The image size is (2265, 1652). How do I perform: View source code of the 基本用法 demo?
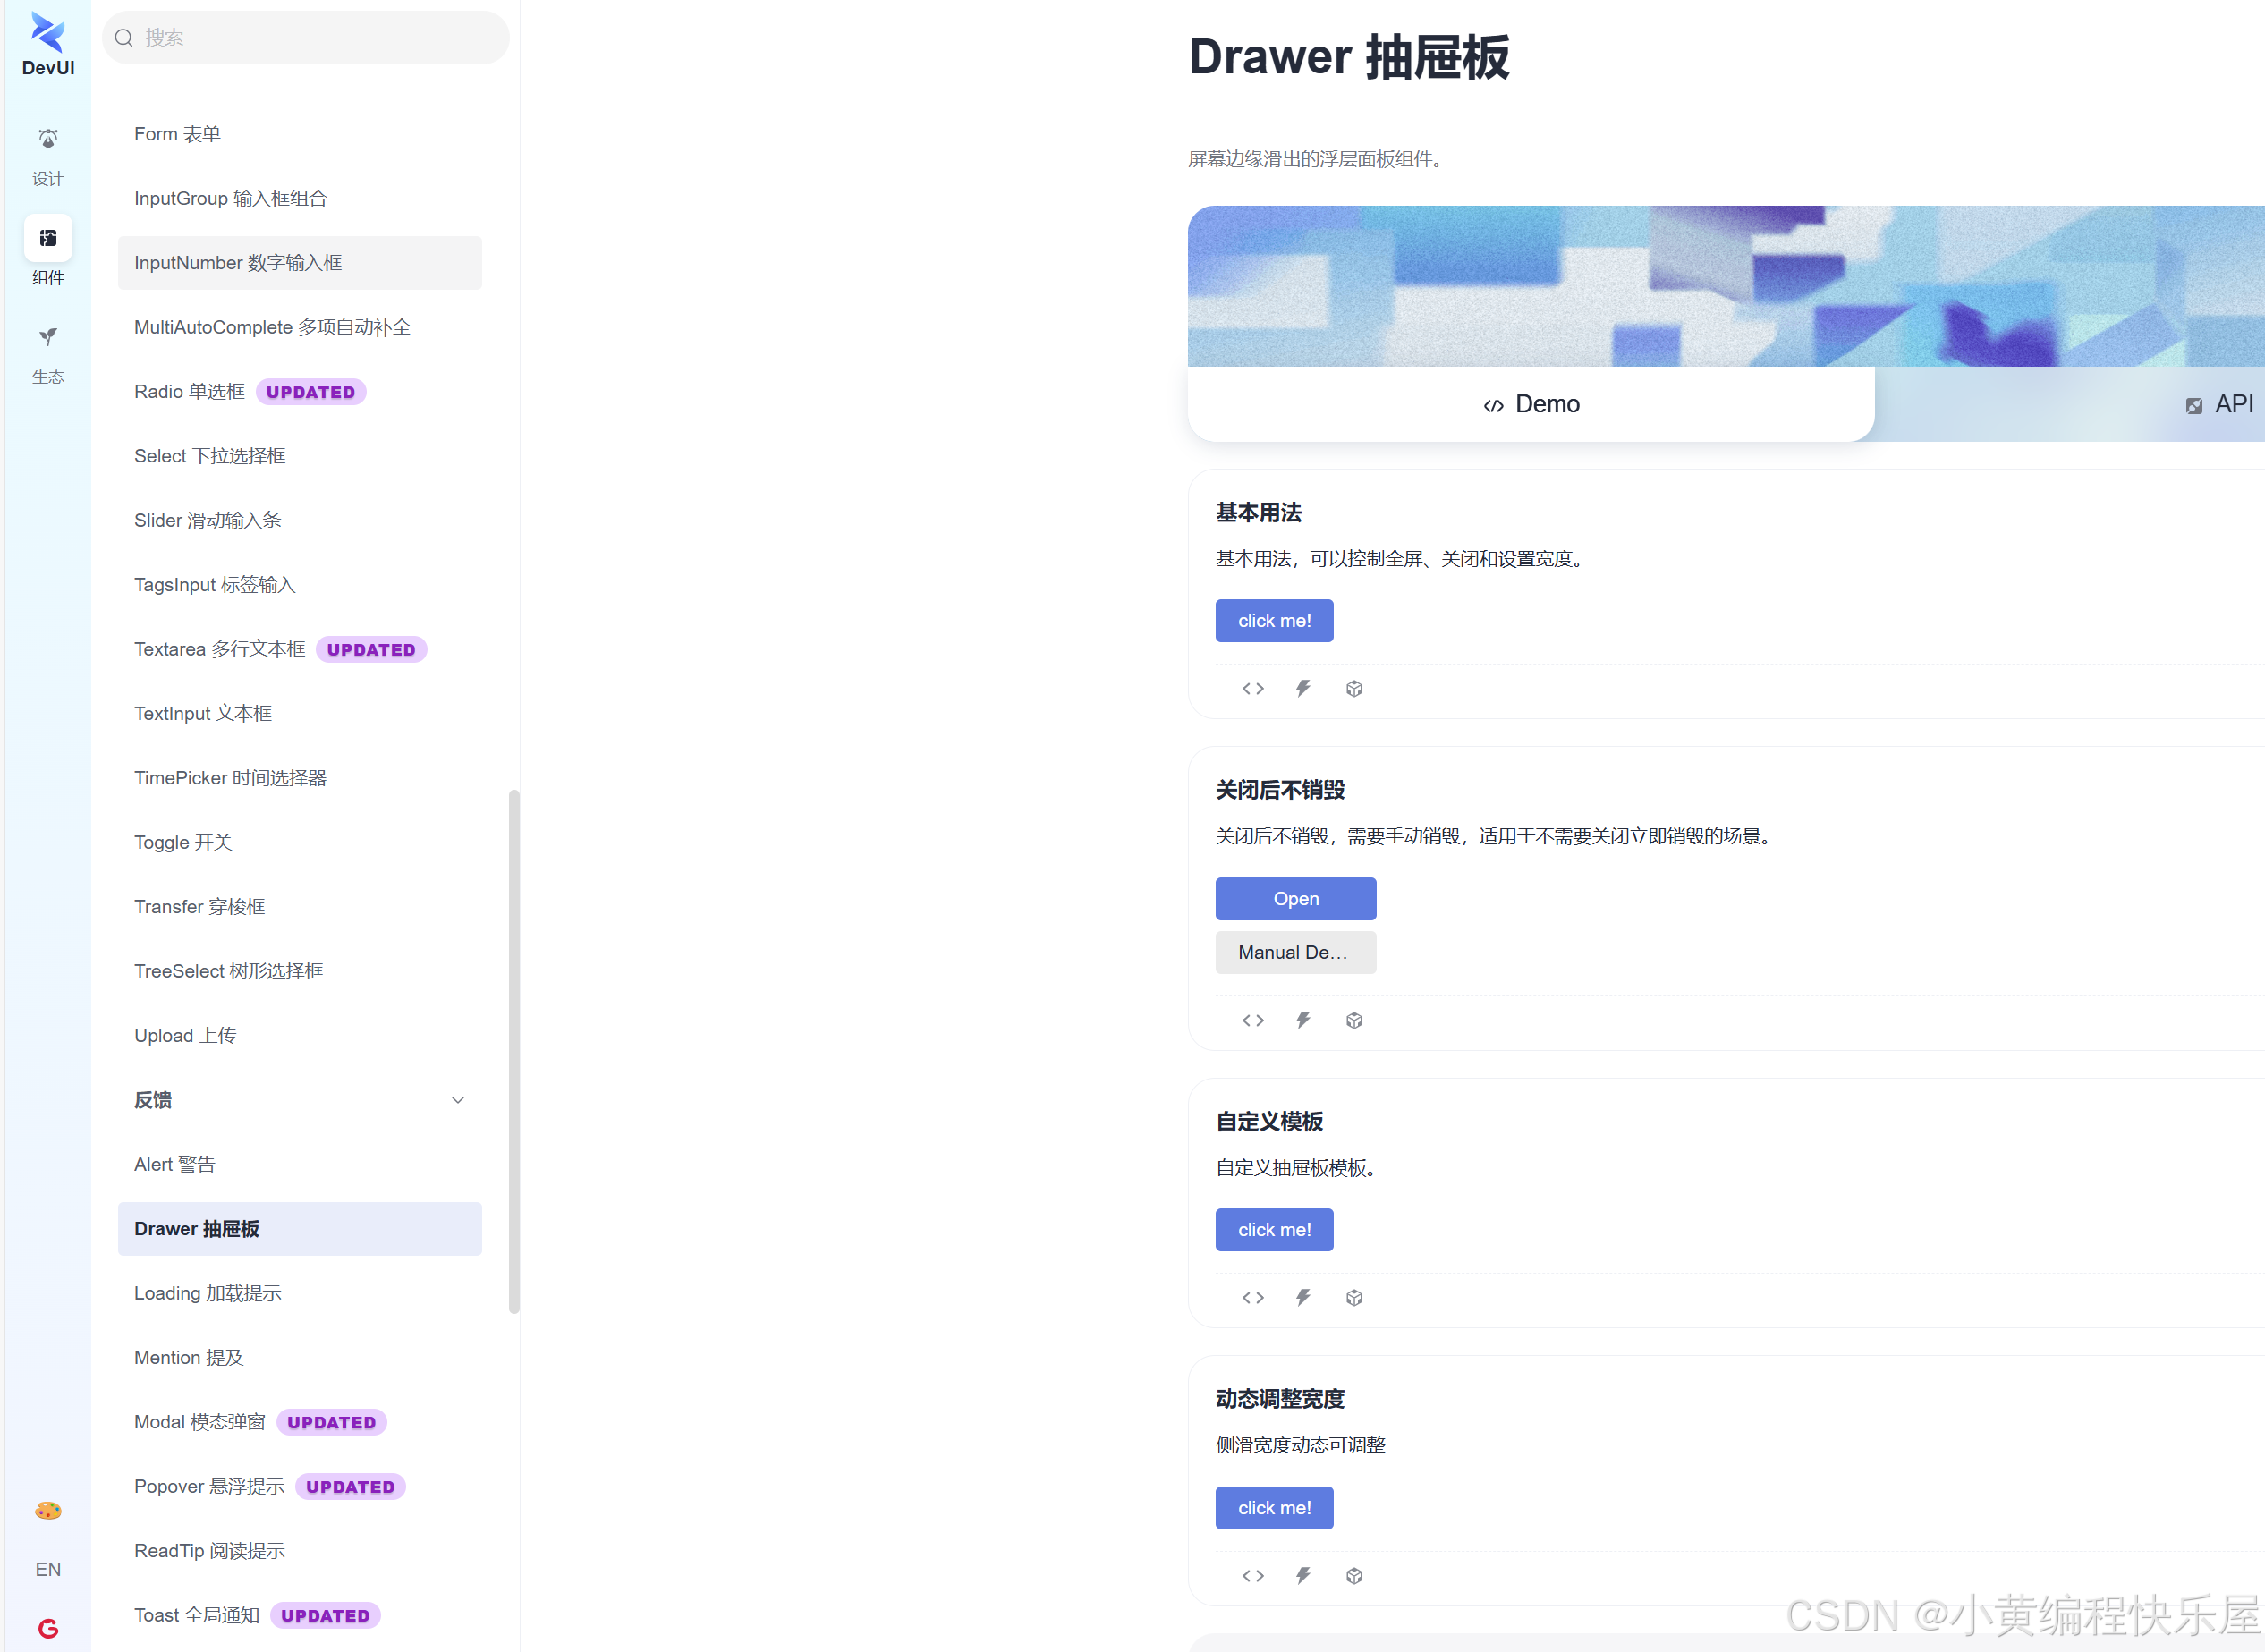pyautogui.click(x=1252, y=688)
